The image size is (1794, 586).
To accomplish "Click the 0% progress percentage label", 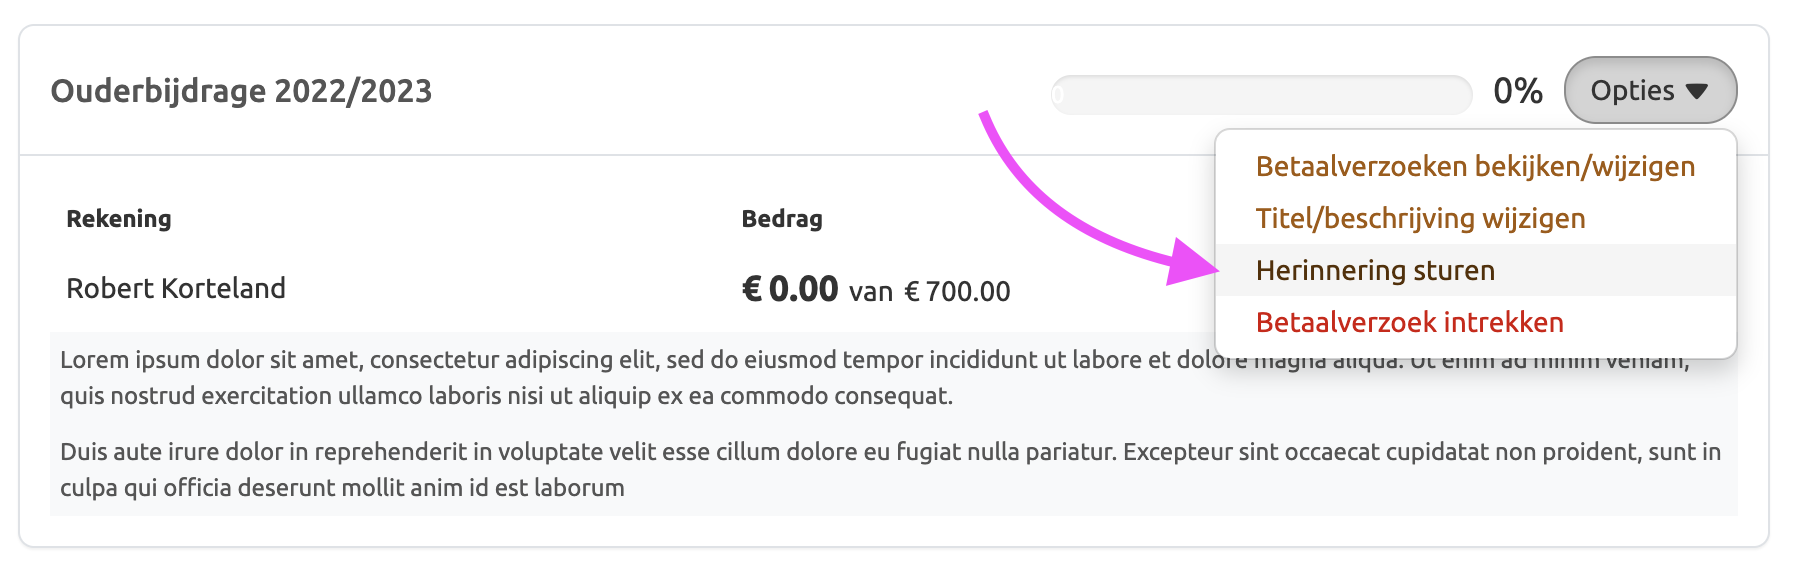I will tap(1517, 91).
